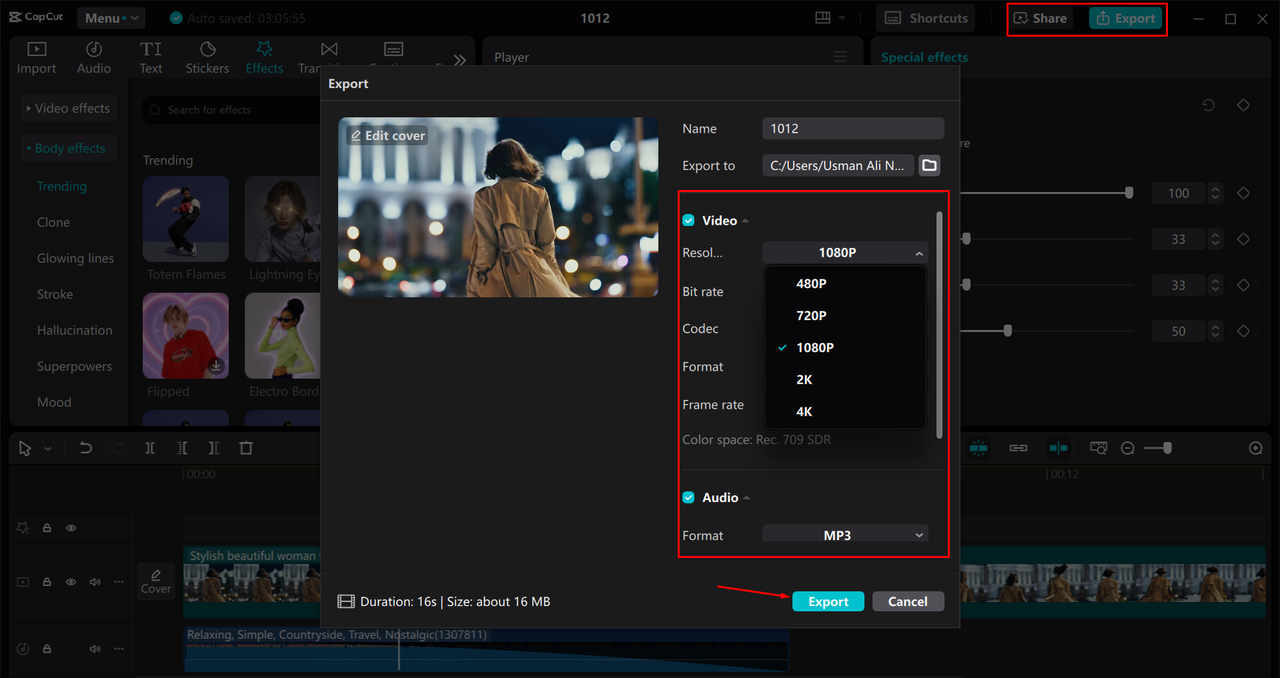Click the Delete right trim icon
The width and height of the screenshot is (1280, 678).
point(214,448)
